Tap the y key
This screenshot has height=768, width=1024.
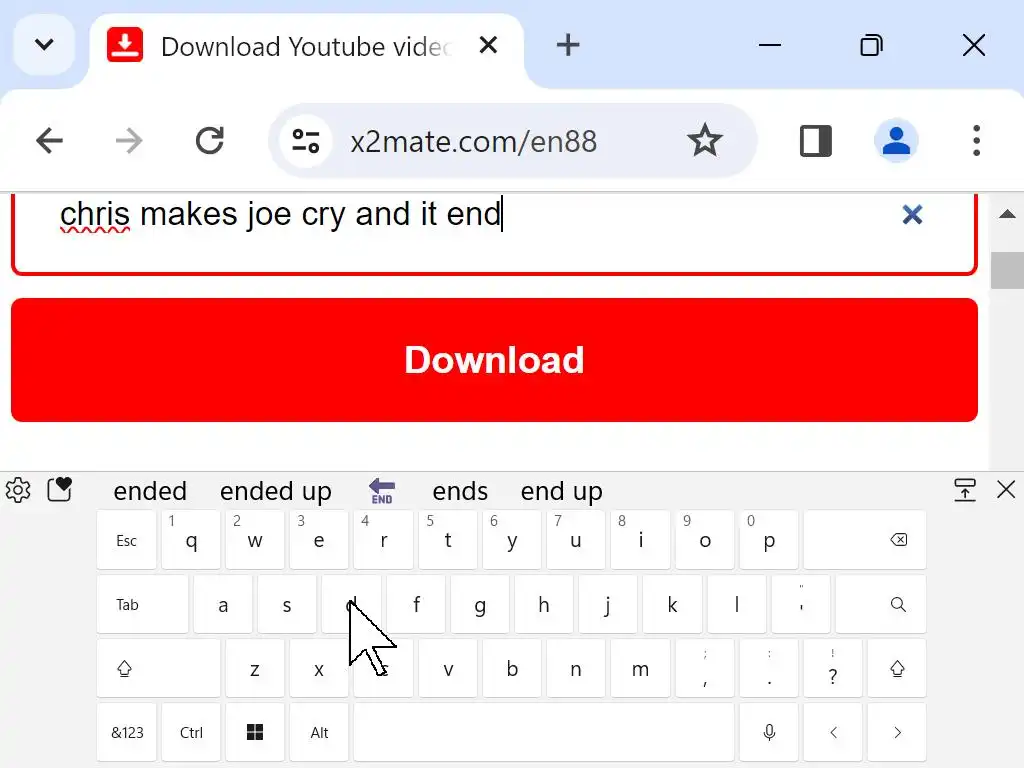511,540
